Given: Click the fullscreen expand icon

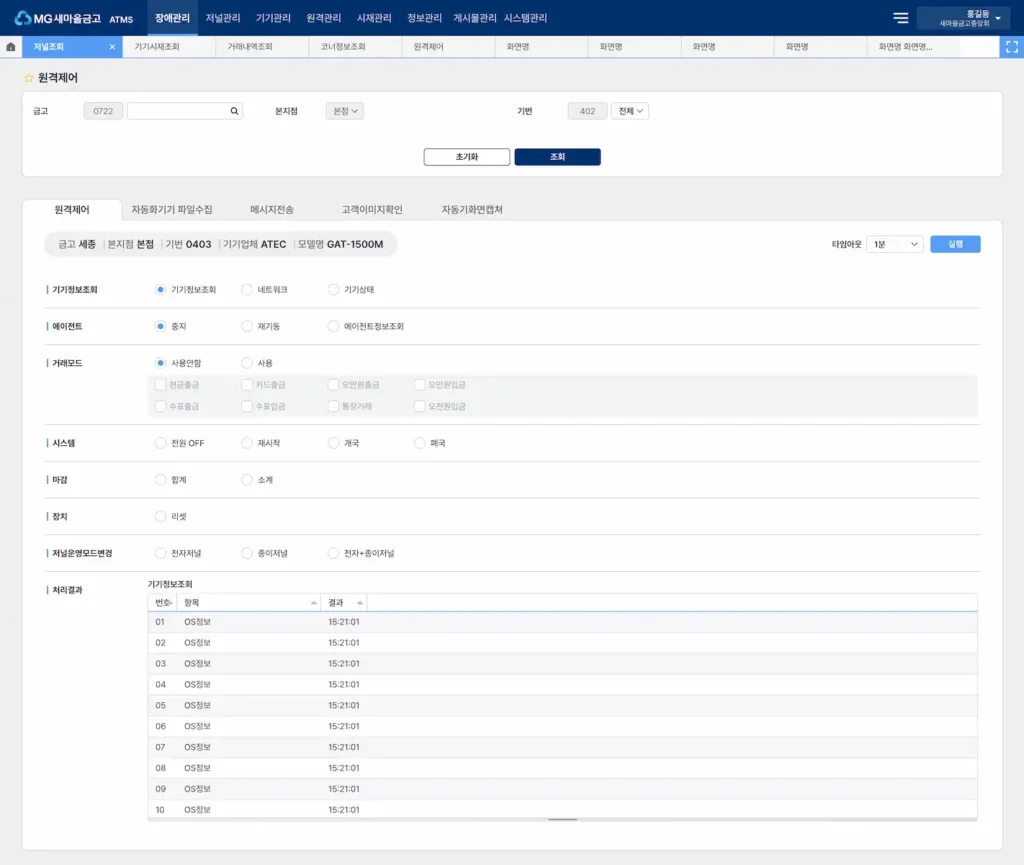Looking at the screenshot, I should tap(1011, 47).
